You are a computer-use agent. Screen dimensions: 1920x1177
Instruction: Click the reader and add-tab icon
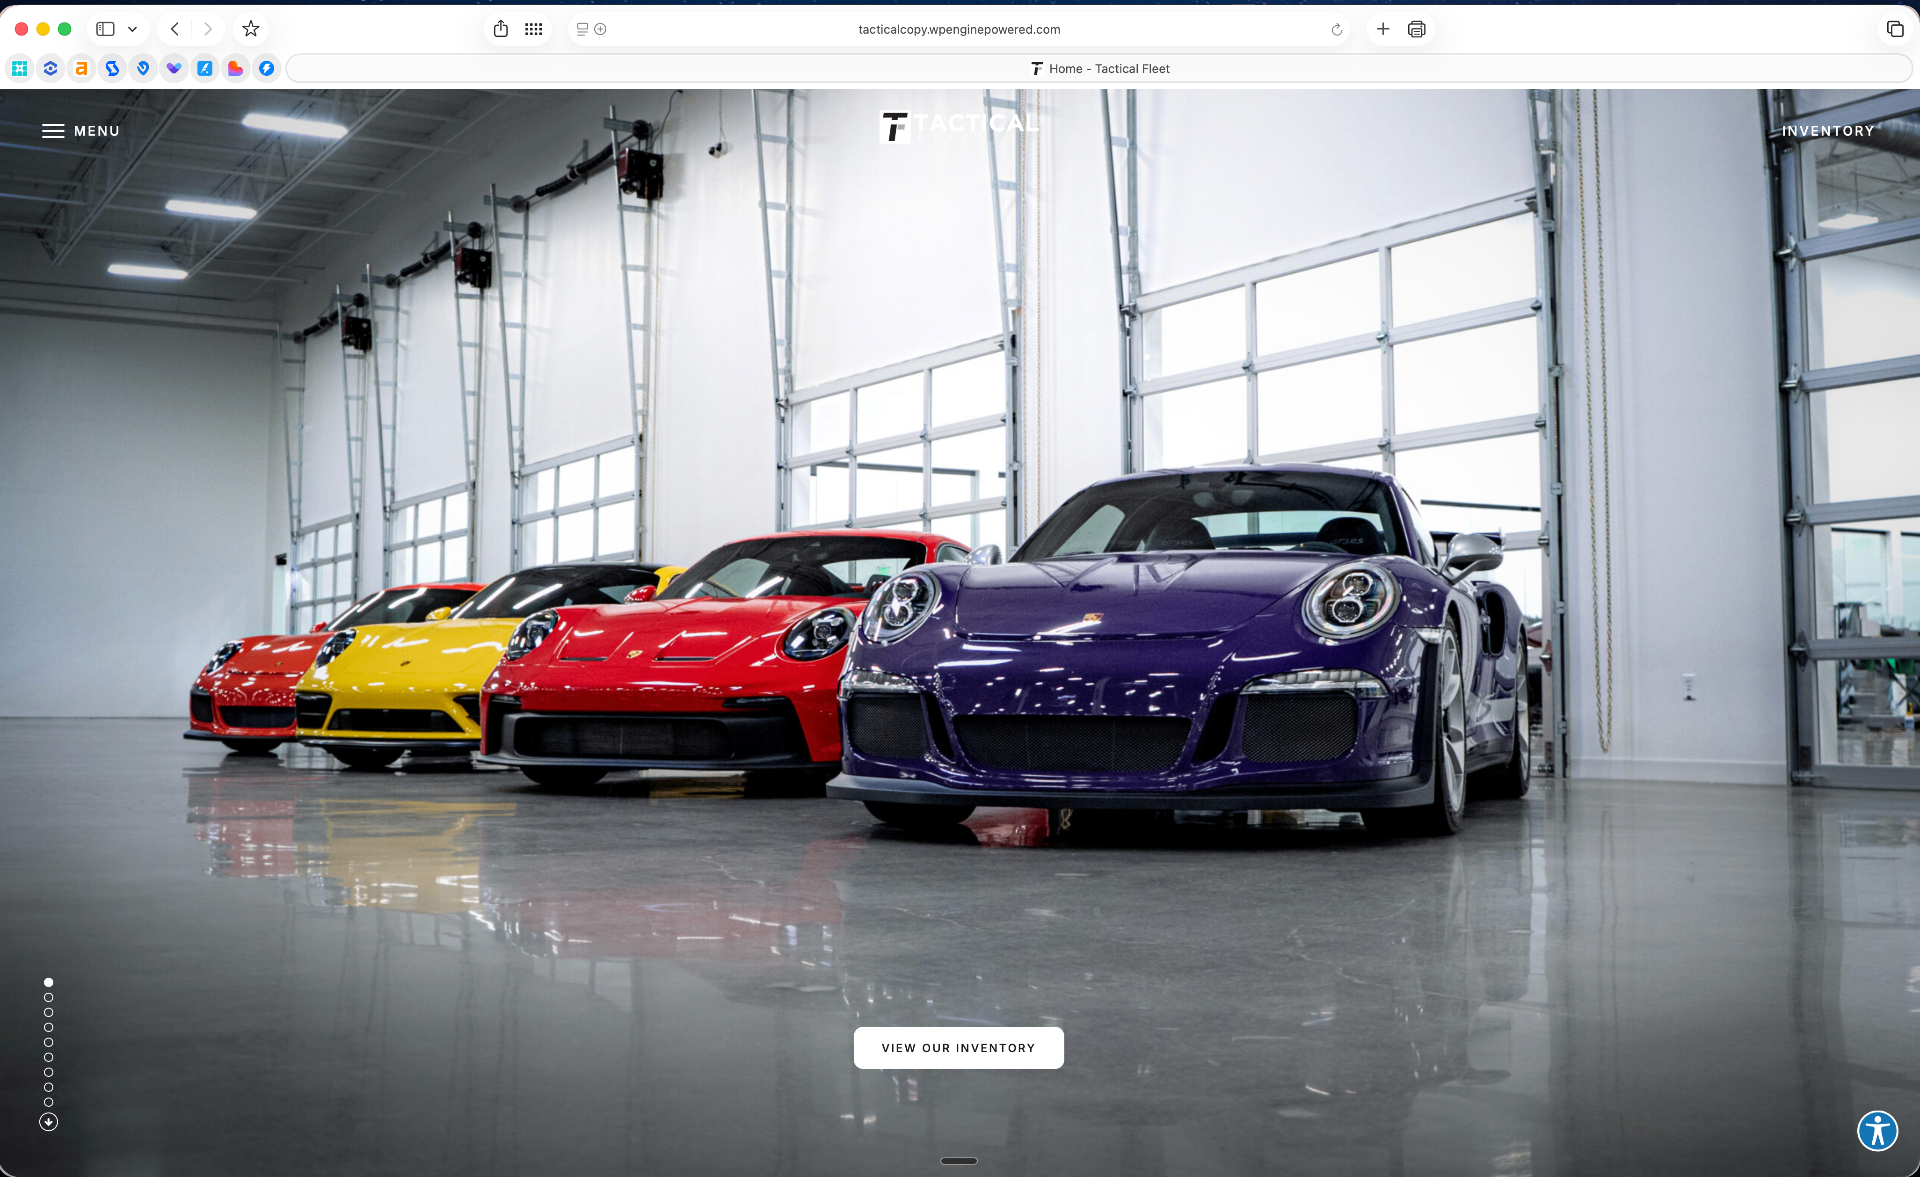tap(591, 29)
